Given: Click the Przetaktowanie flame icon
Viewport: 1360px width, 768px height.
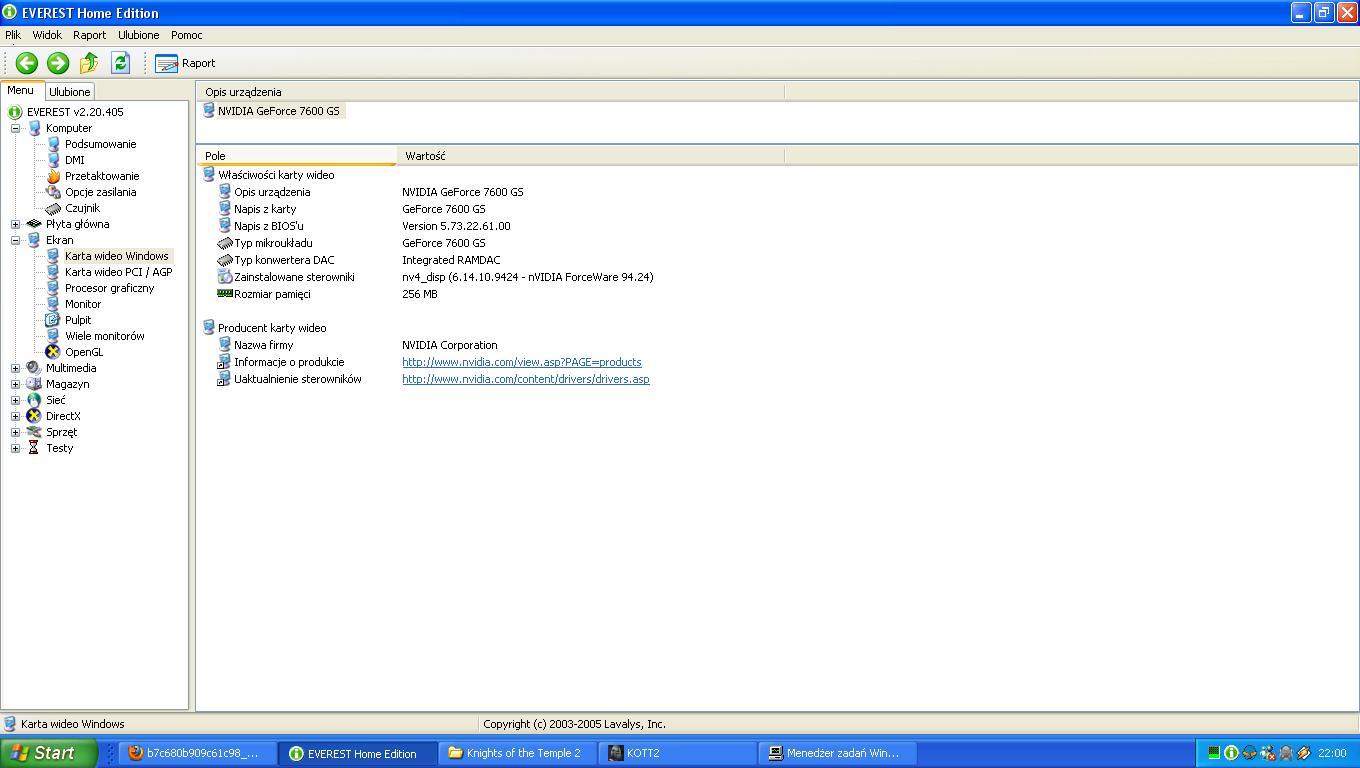Looking at the screenshot, I should [x=53, y=176].
